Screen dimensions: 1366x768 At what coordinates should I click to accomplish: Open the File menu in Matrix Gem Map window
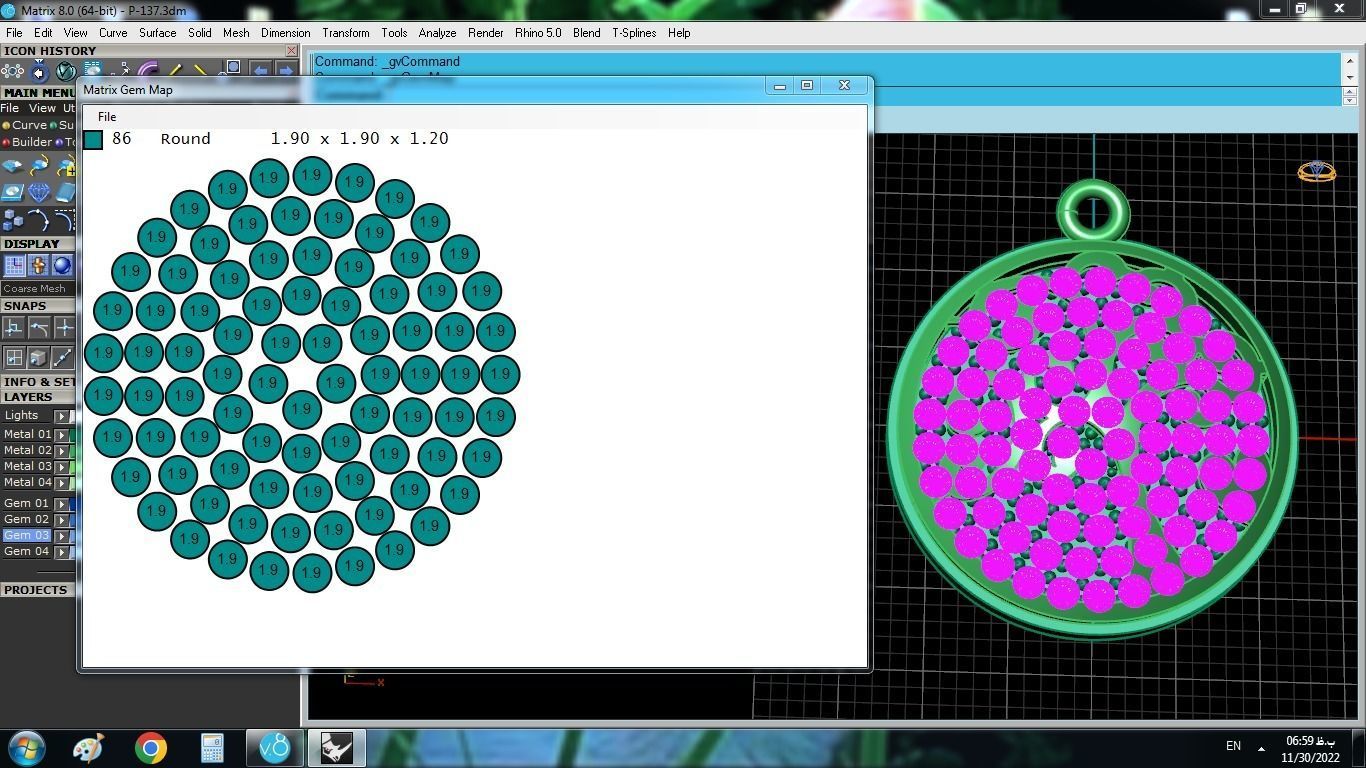tap(107, 117)
